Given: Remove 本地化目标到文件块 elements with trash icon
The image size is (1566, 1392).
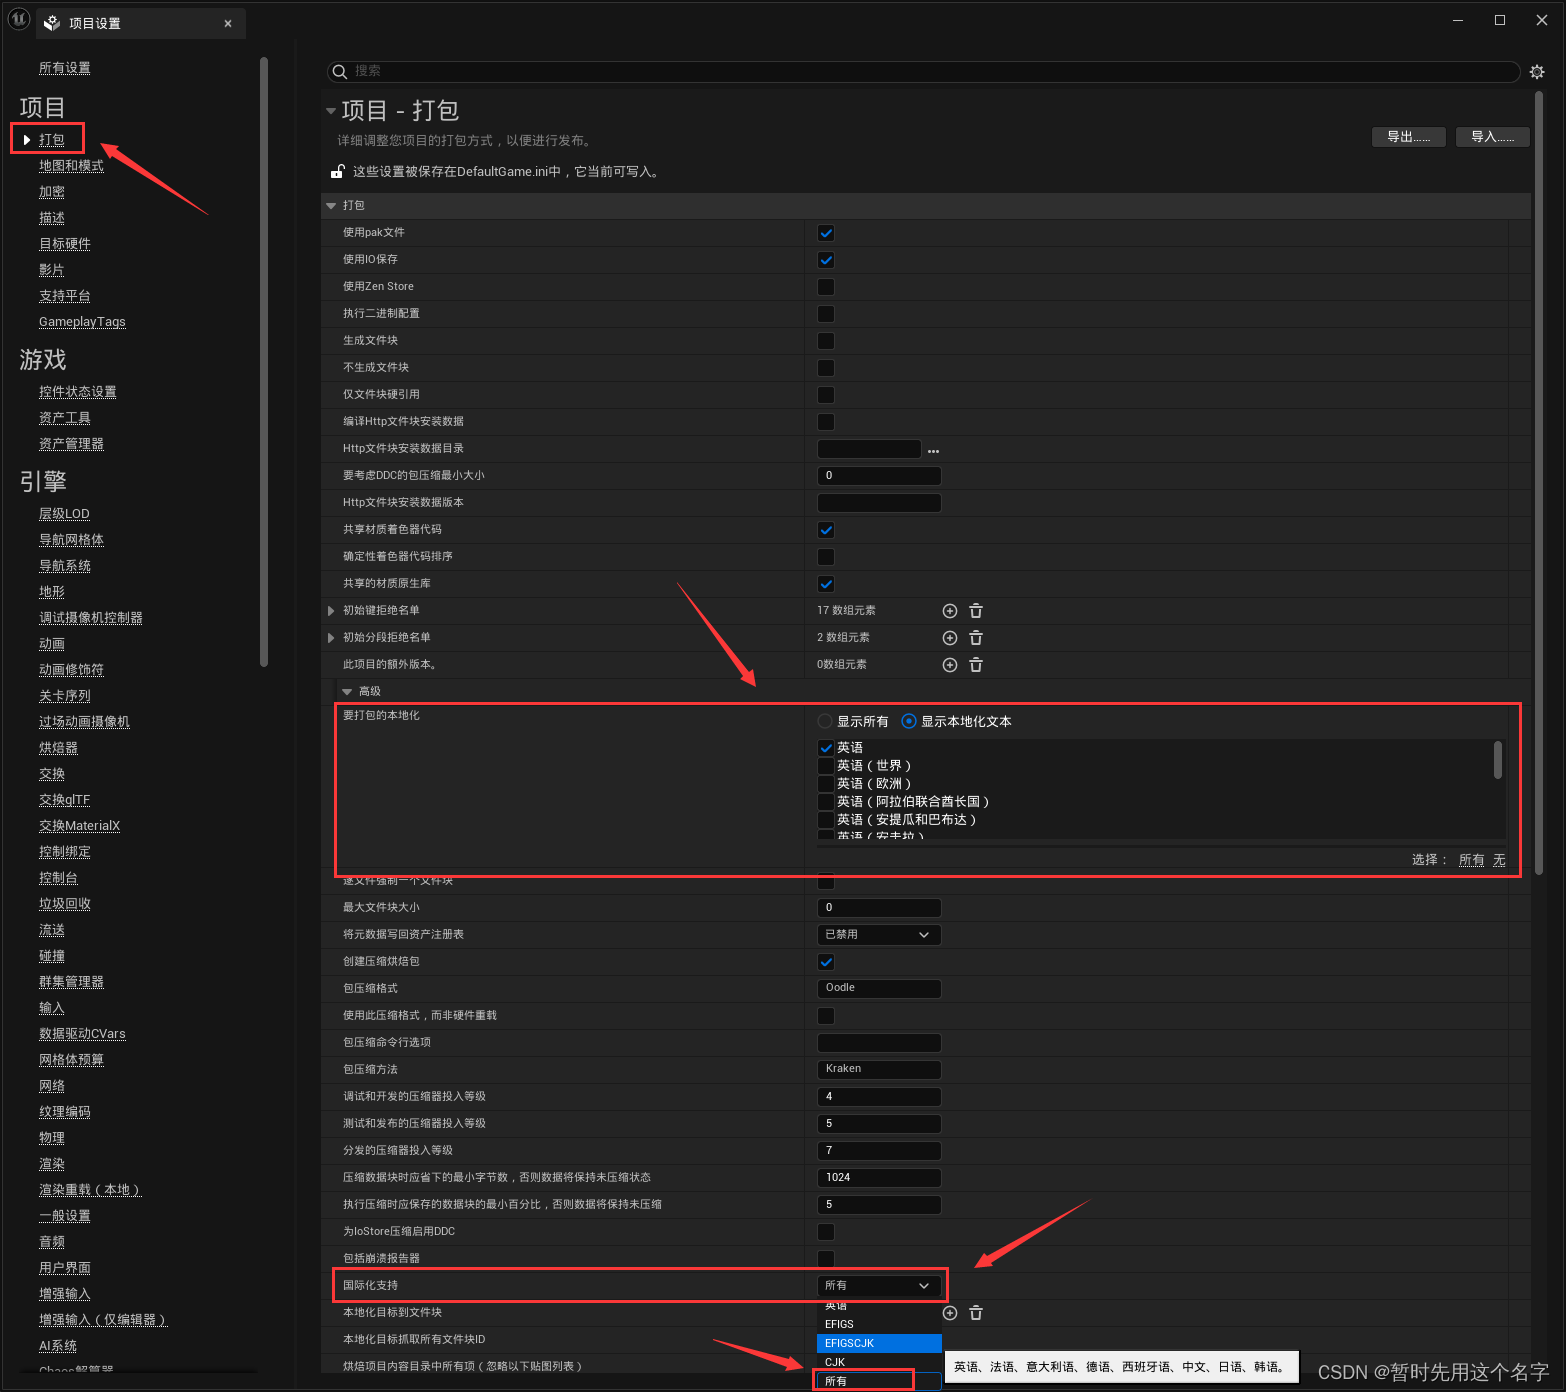Looking at the screenshot, I should point(976,1313).
